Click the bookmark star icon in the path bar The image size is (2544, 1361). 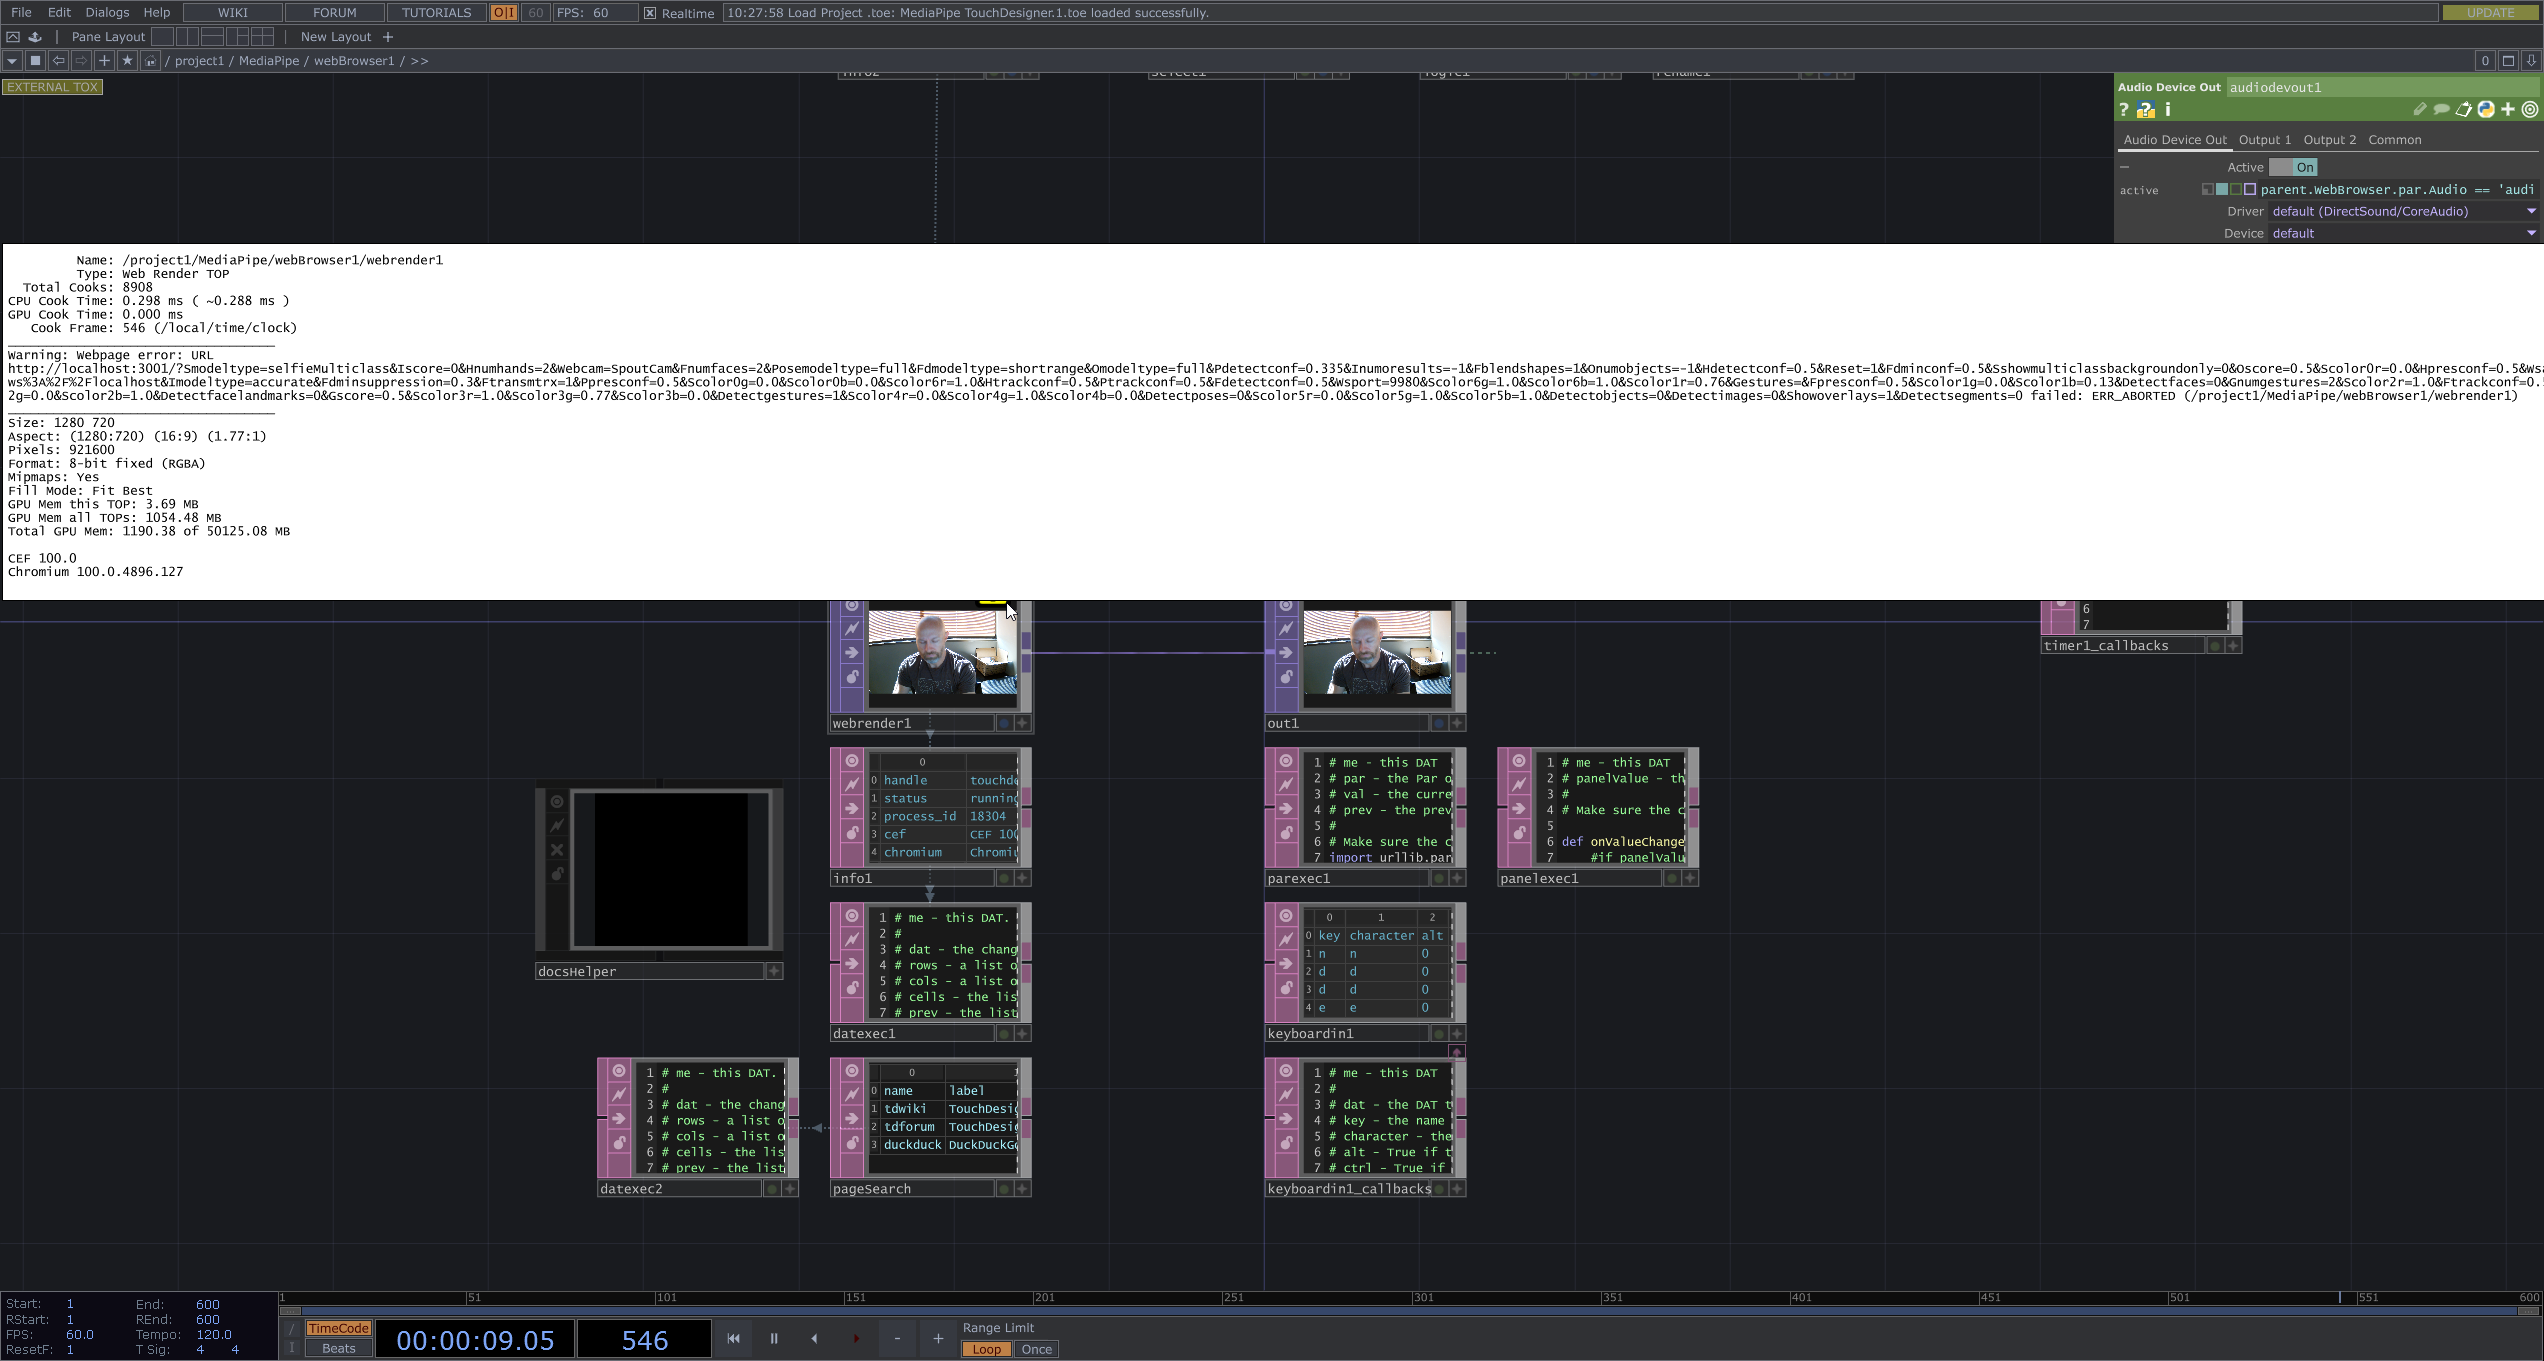(127, 60)
